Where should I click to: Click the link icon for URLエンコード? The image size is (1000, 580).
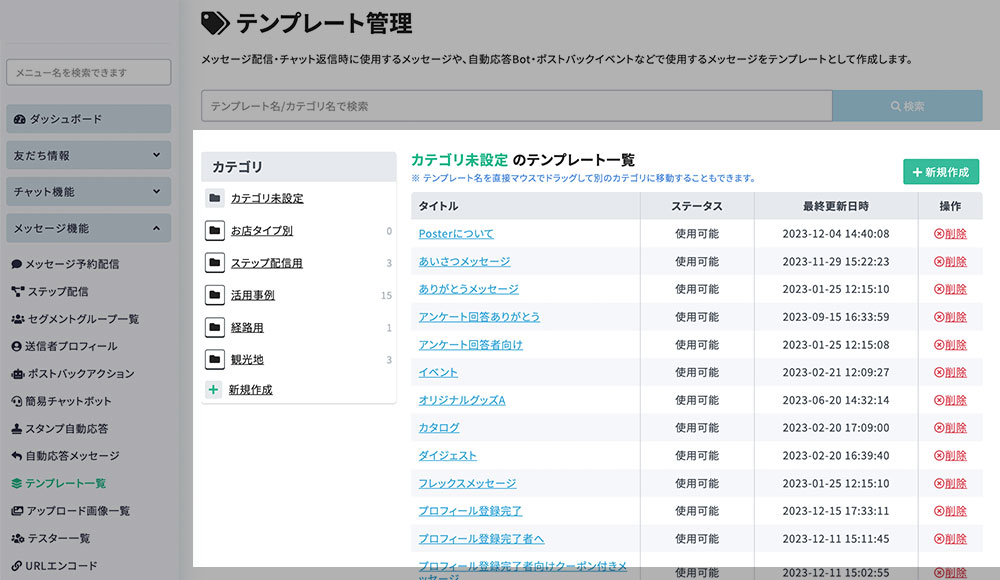click(x=17, y=566)
